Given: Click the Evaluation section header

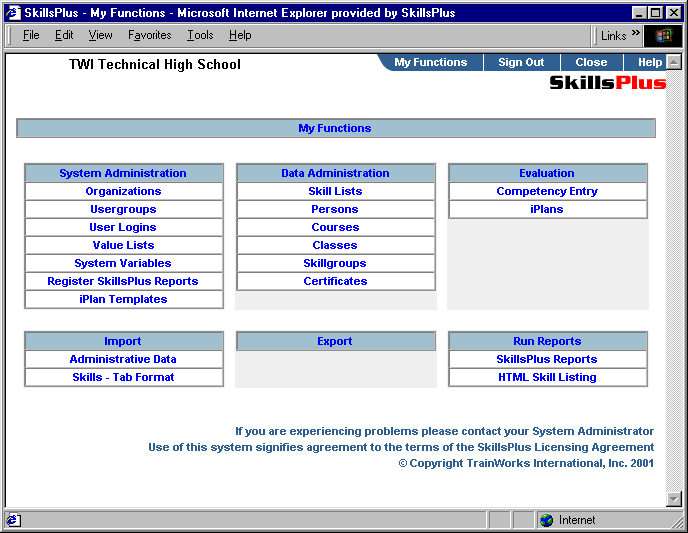Looking at the screenshot, I should click(547, 173).
